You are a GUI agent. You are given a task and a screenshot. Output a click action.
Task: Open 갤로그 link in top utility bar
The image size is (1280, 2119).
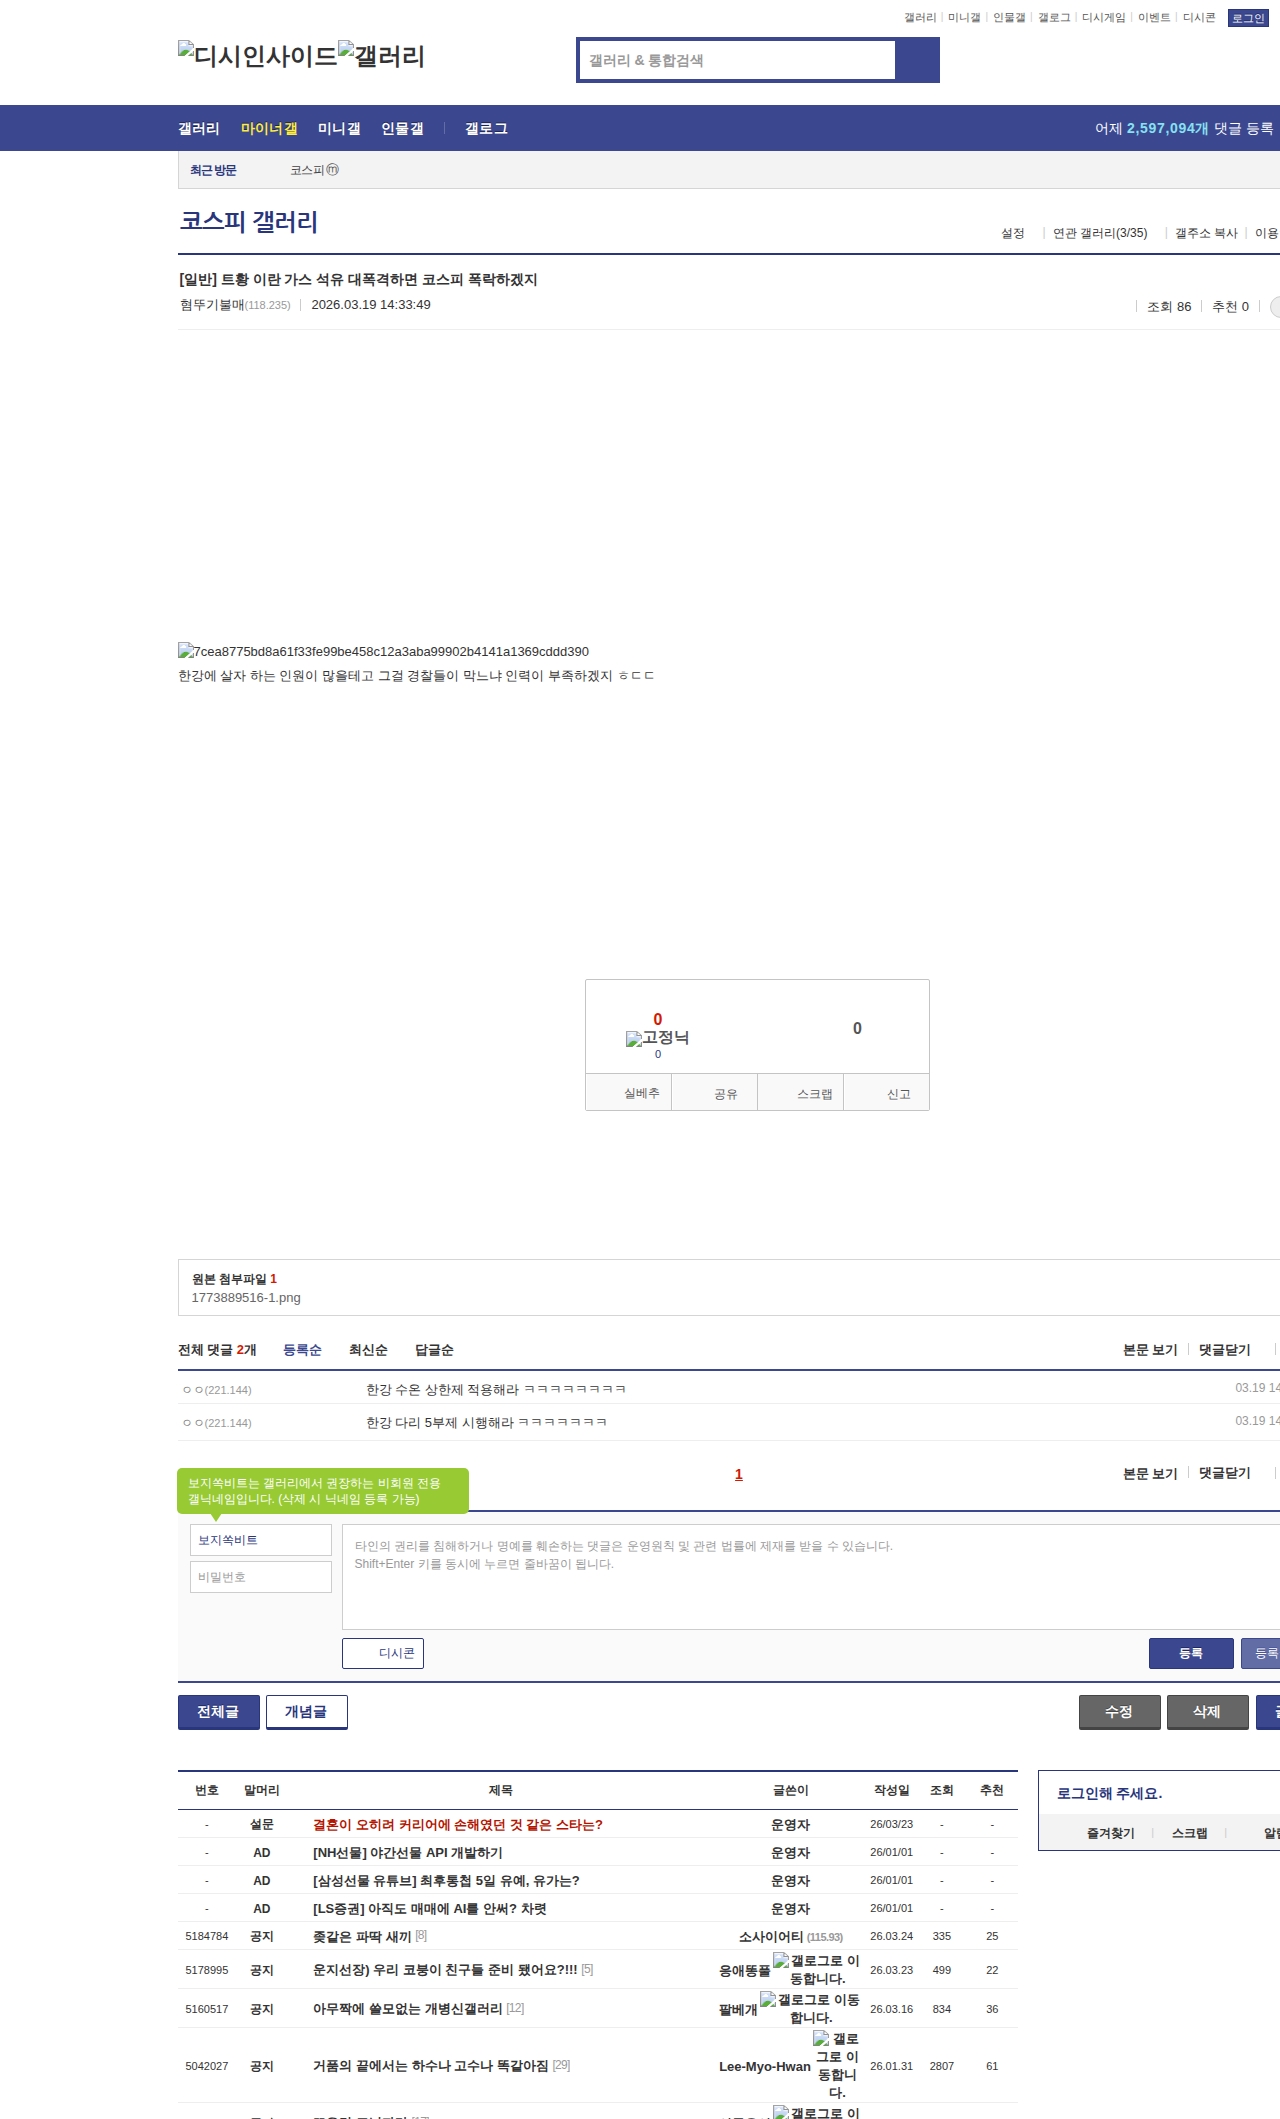coord(1054,18)
